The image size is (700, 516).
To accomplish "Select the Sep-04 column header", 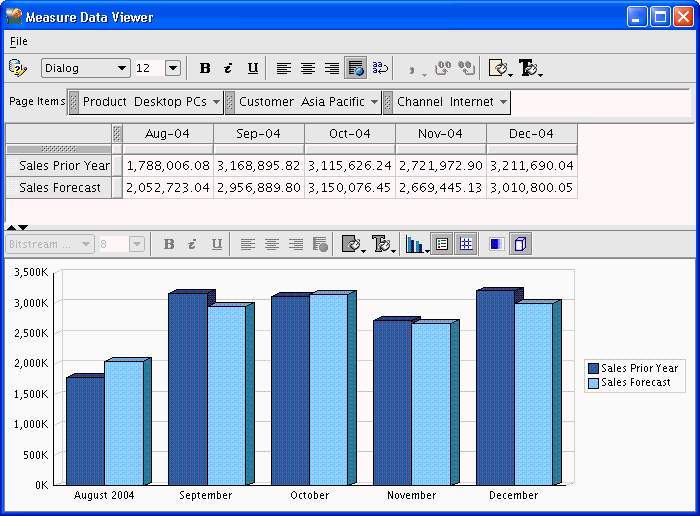I will [x=259, y=133].
